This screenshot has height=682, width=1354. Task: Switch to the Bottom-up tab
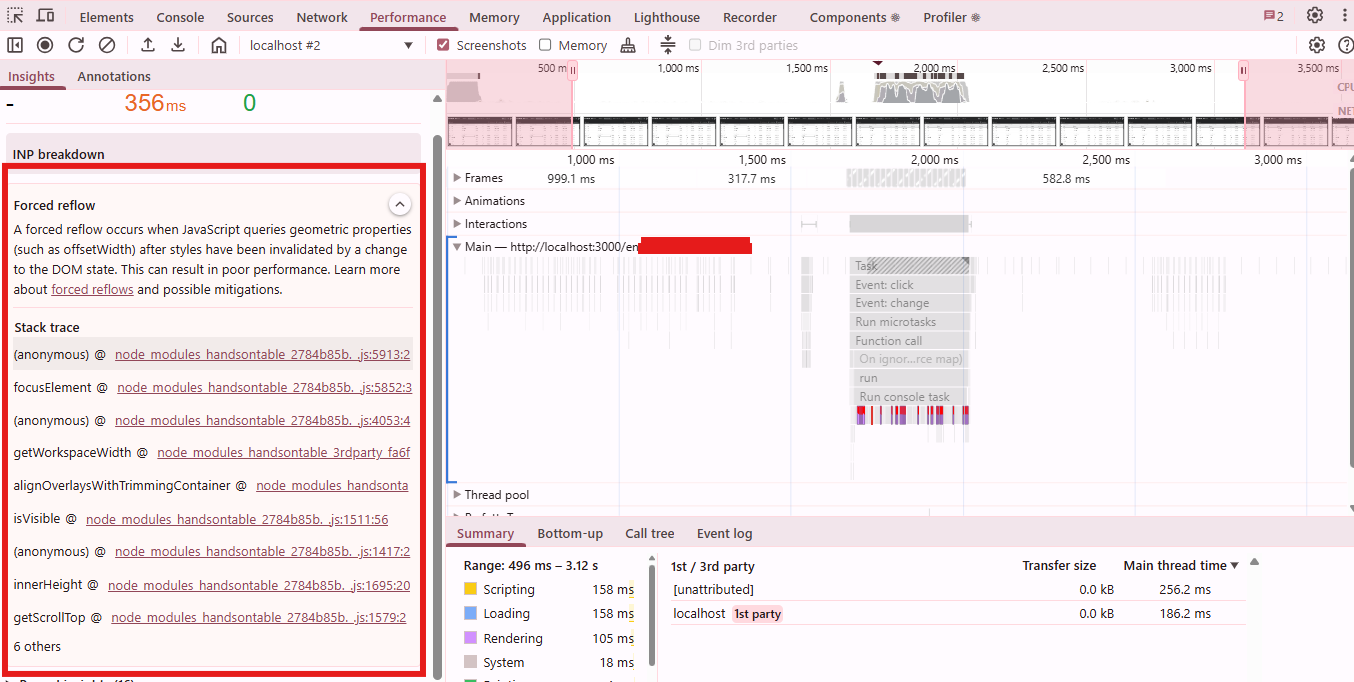[x=570, y=533]
